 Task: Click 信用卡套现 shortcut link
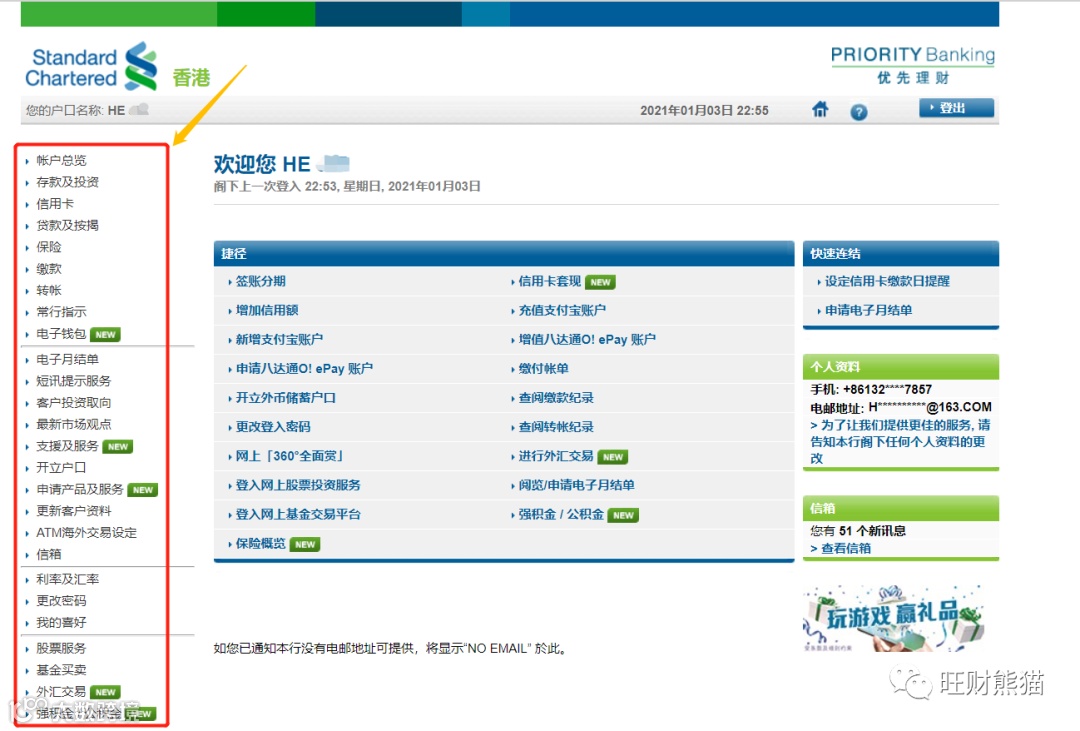point(550,281)
